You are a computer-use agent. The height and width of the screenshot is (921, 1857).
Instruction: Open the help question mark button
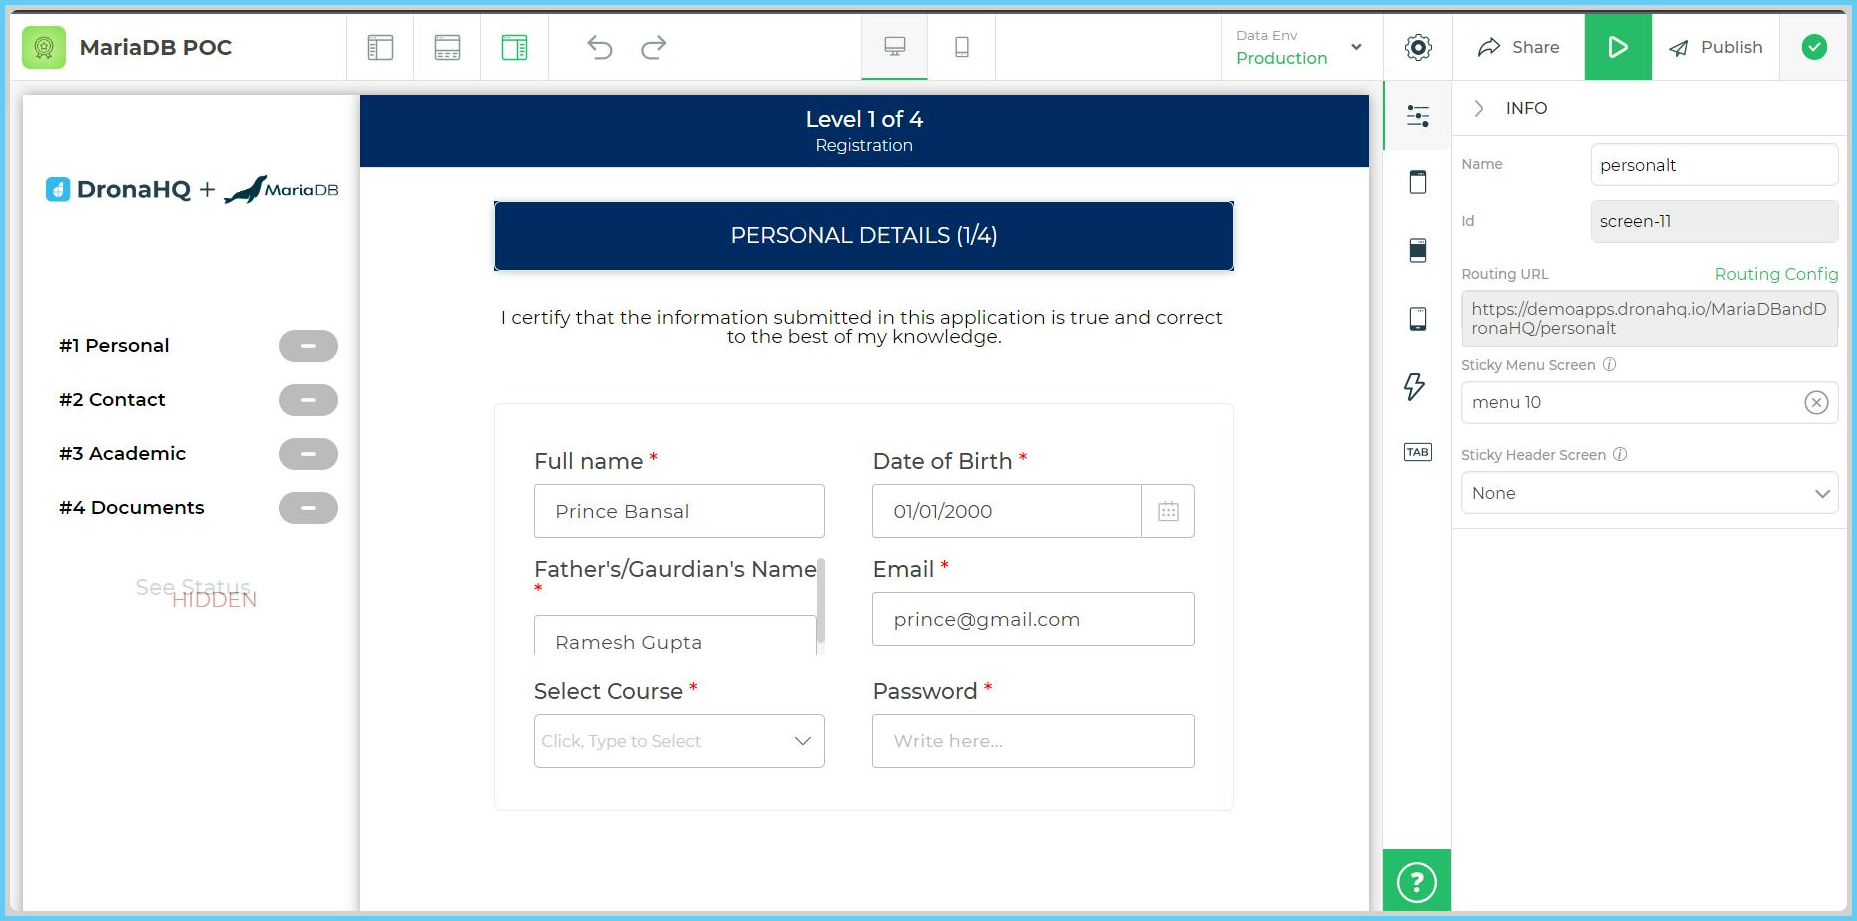coord(1416,881)
